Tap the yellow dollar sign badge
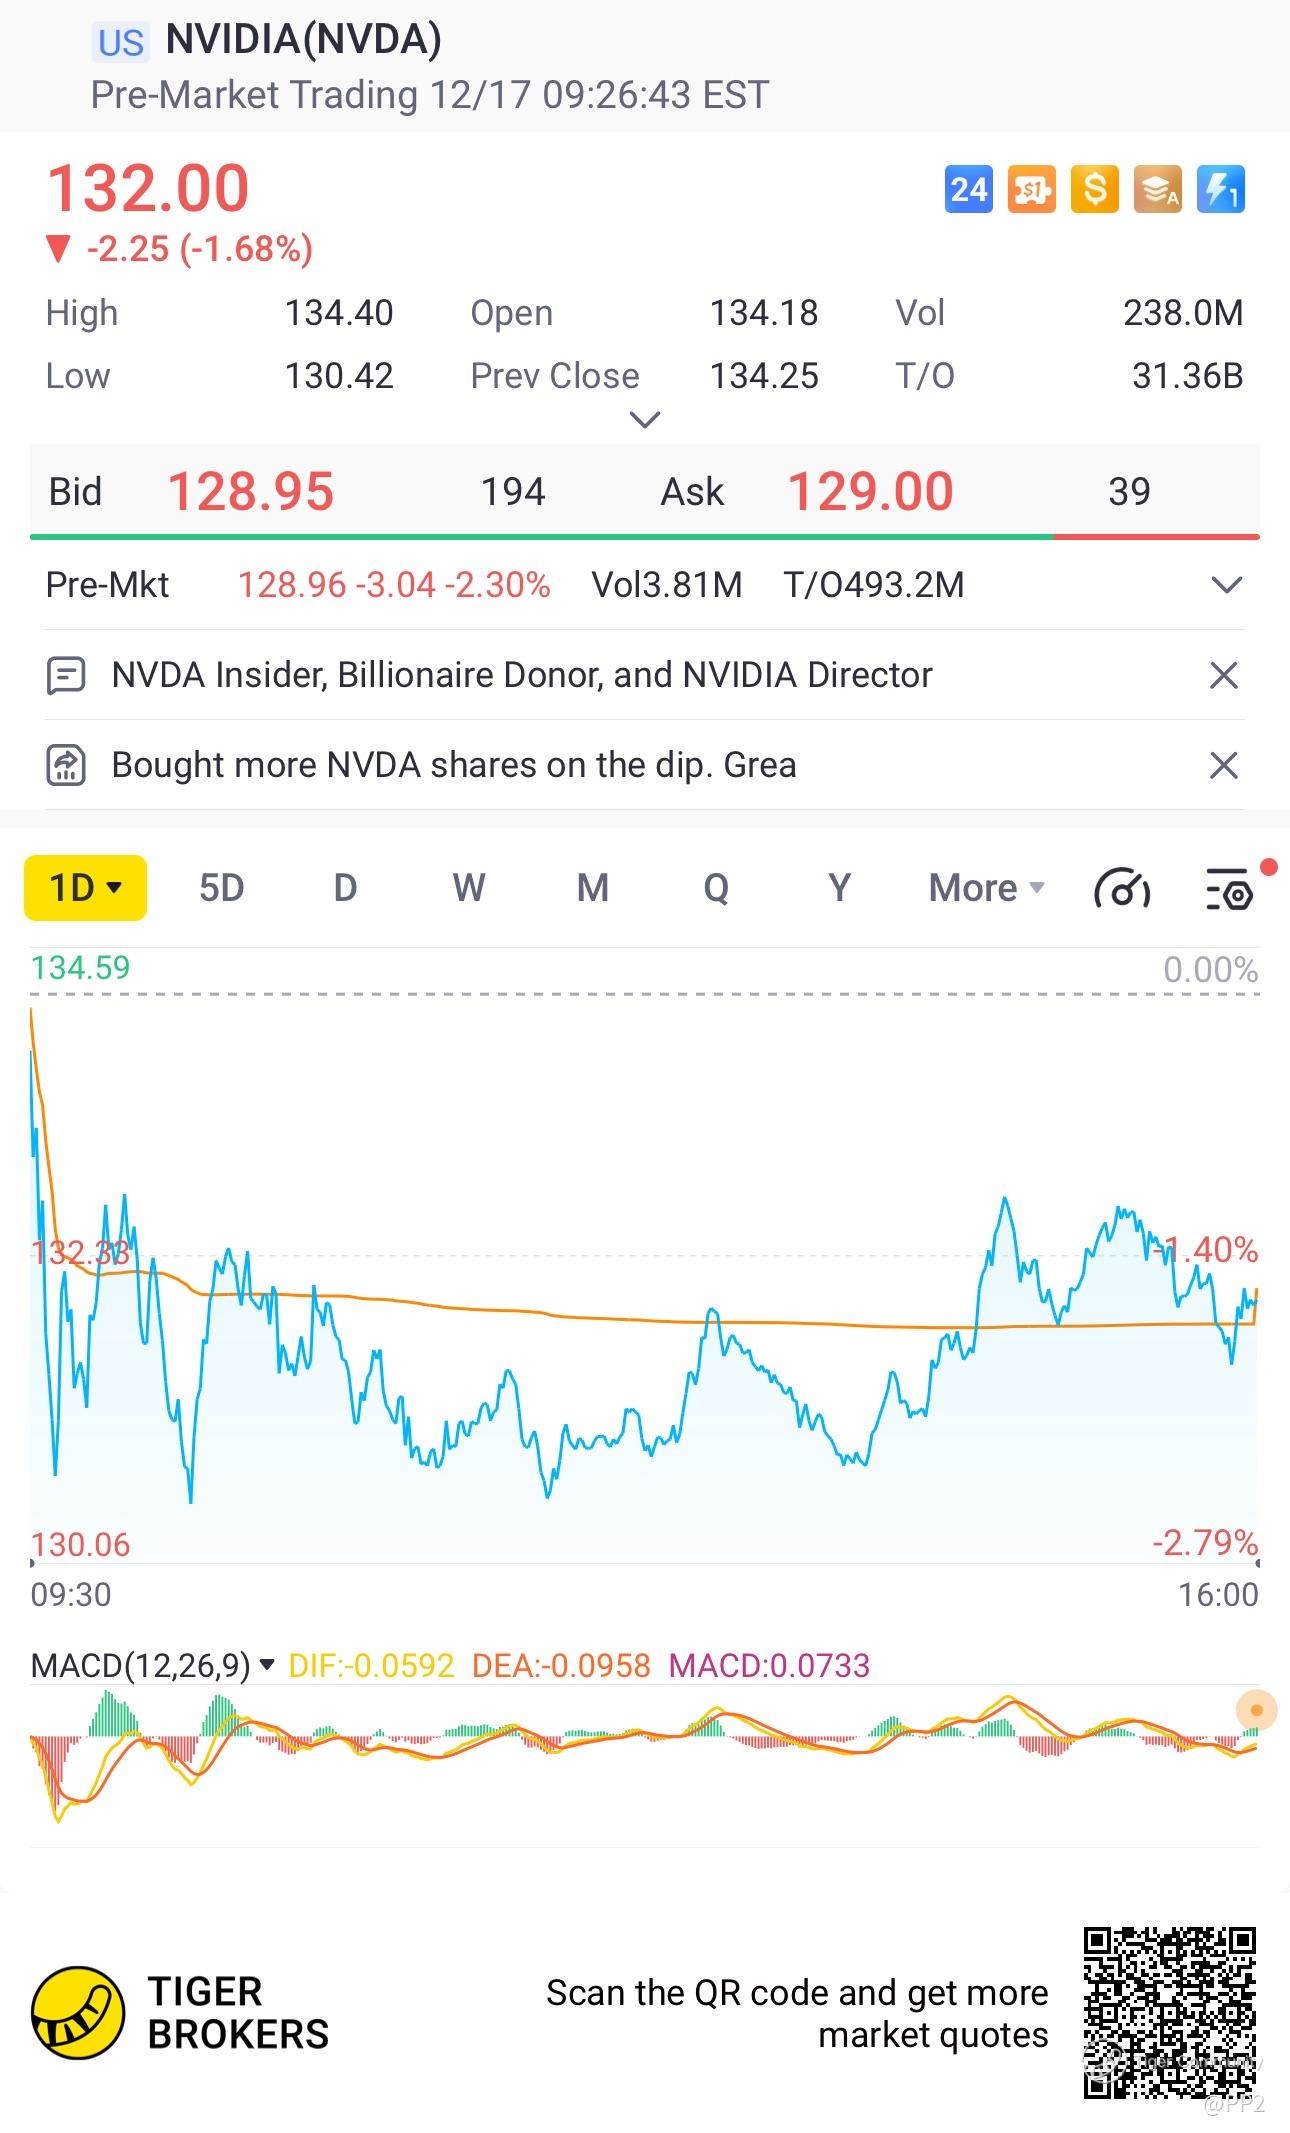Image resolution: width=1290 pixels, height=2133 pixels. 1094,190
